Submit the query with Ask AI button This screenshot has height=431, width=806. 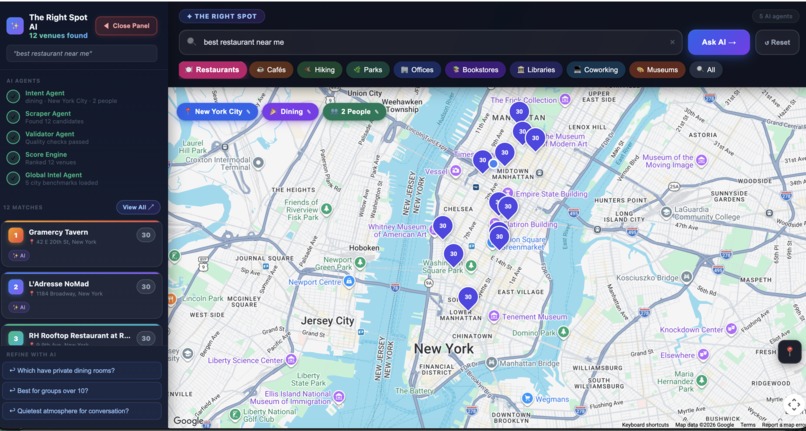point(718,42)
